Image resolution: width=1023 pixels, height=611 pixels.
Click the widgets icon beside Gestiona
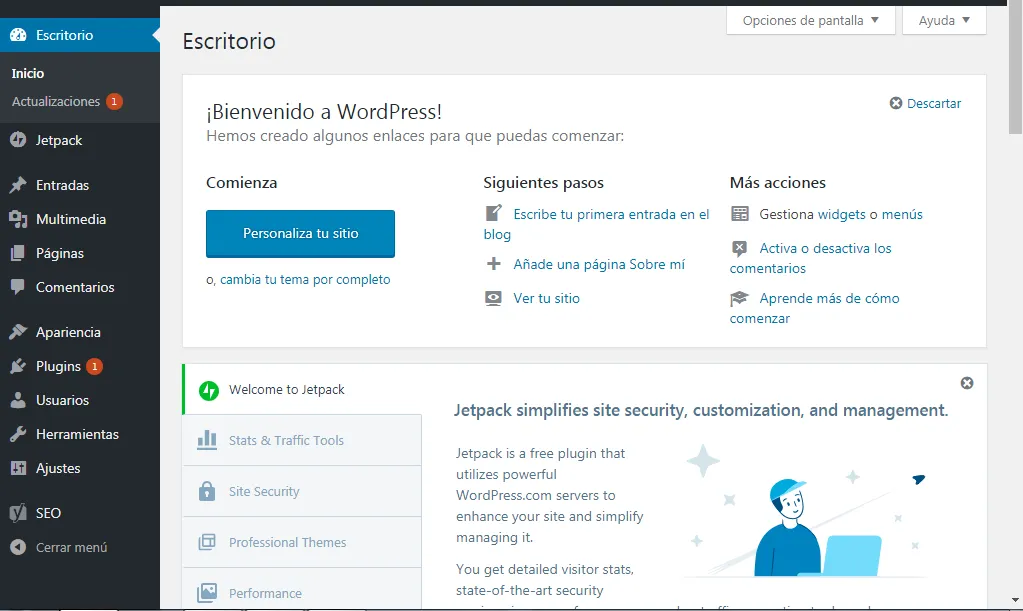[x=740, y=214]
